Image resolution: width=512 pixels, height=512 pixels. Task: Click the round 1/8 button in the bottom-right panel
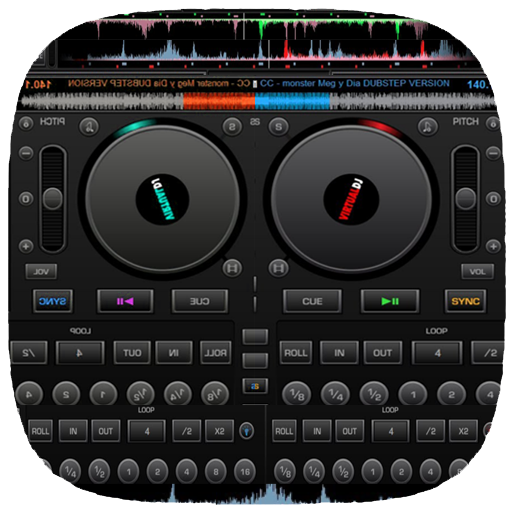[285, 472]
